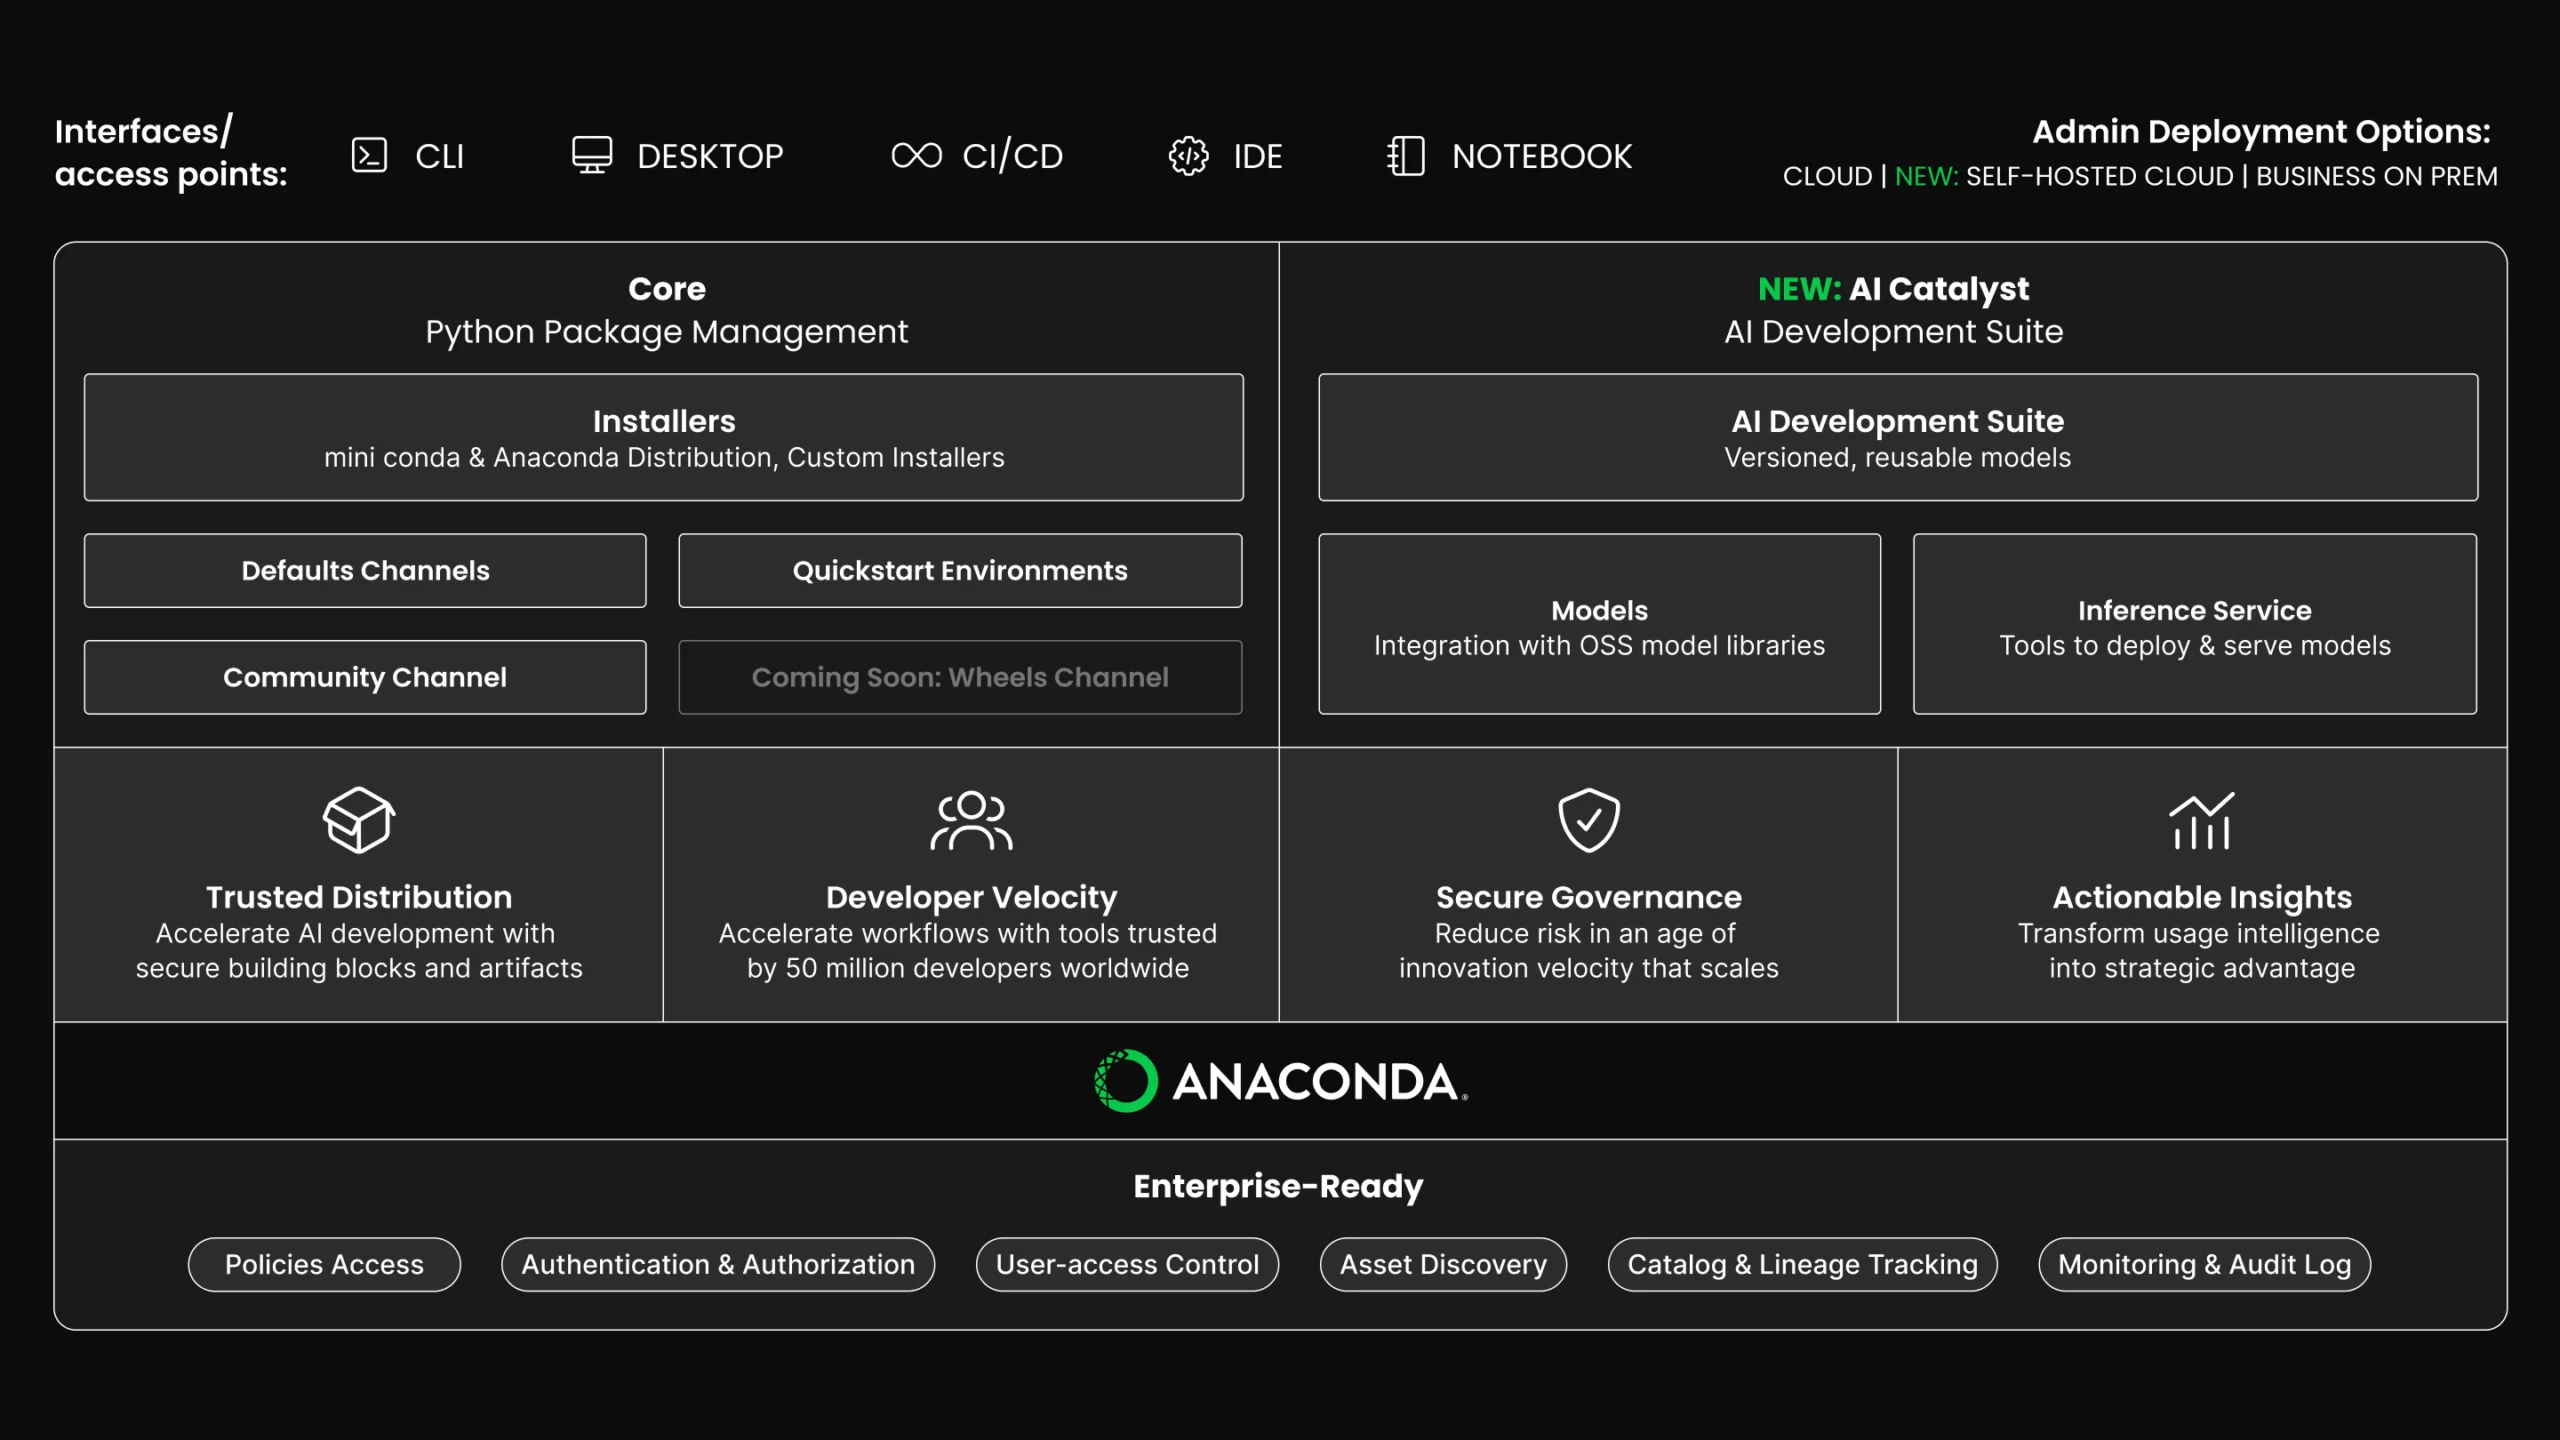Click the Inference Service box
2560x1440 pixels.
pos(2194,624)
